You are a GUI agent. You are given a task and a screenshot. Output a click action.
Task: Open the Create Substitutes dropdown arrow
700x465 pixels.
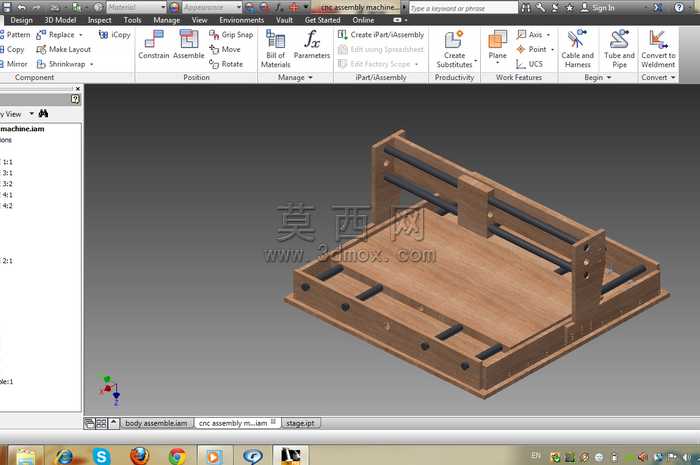[x=476, y=60]
